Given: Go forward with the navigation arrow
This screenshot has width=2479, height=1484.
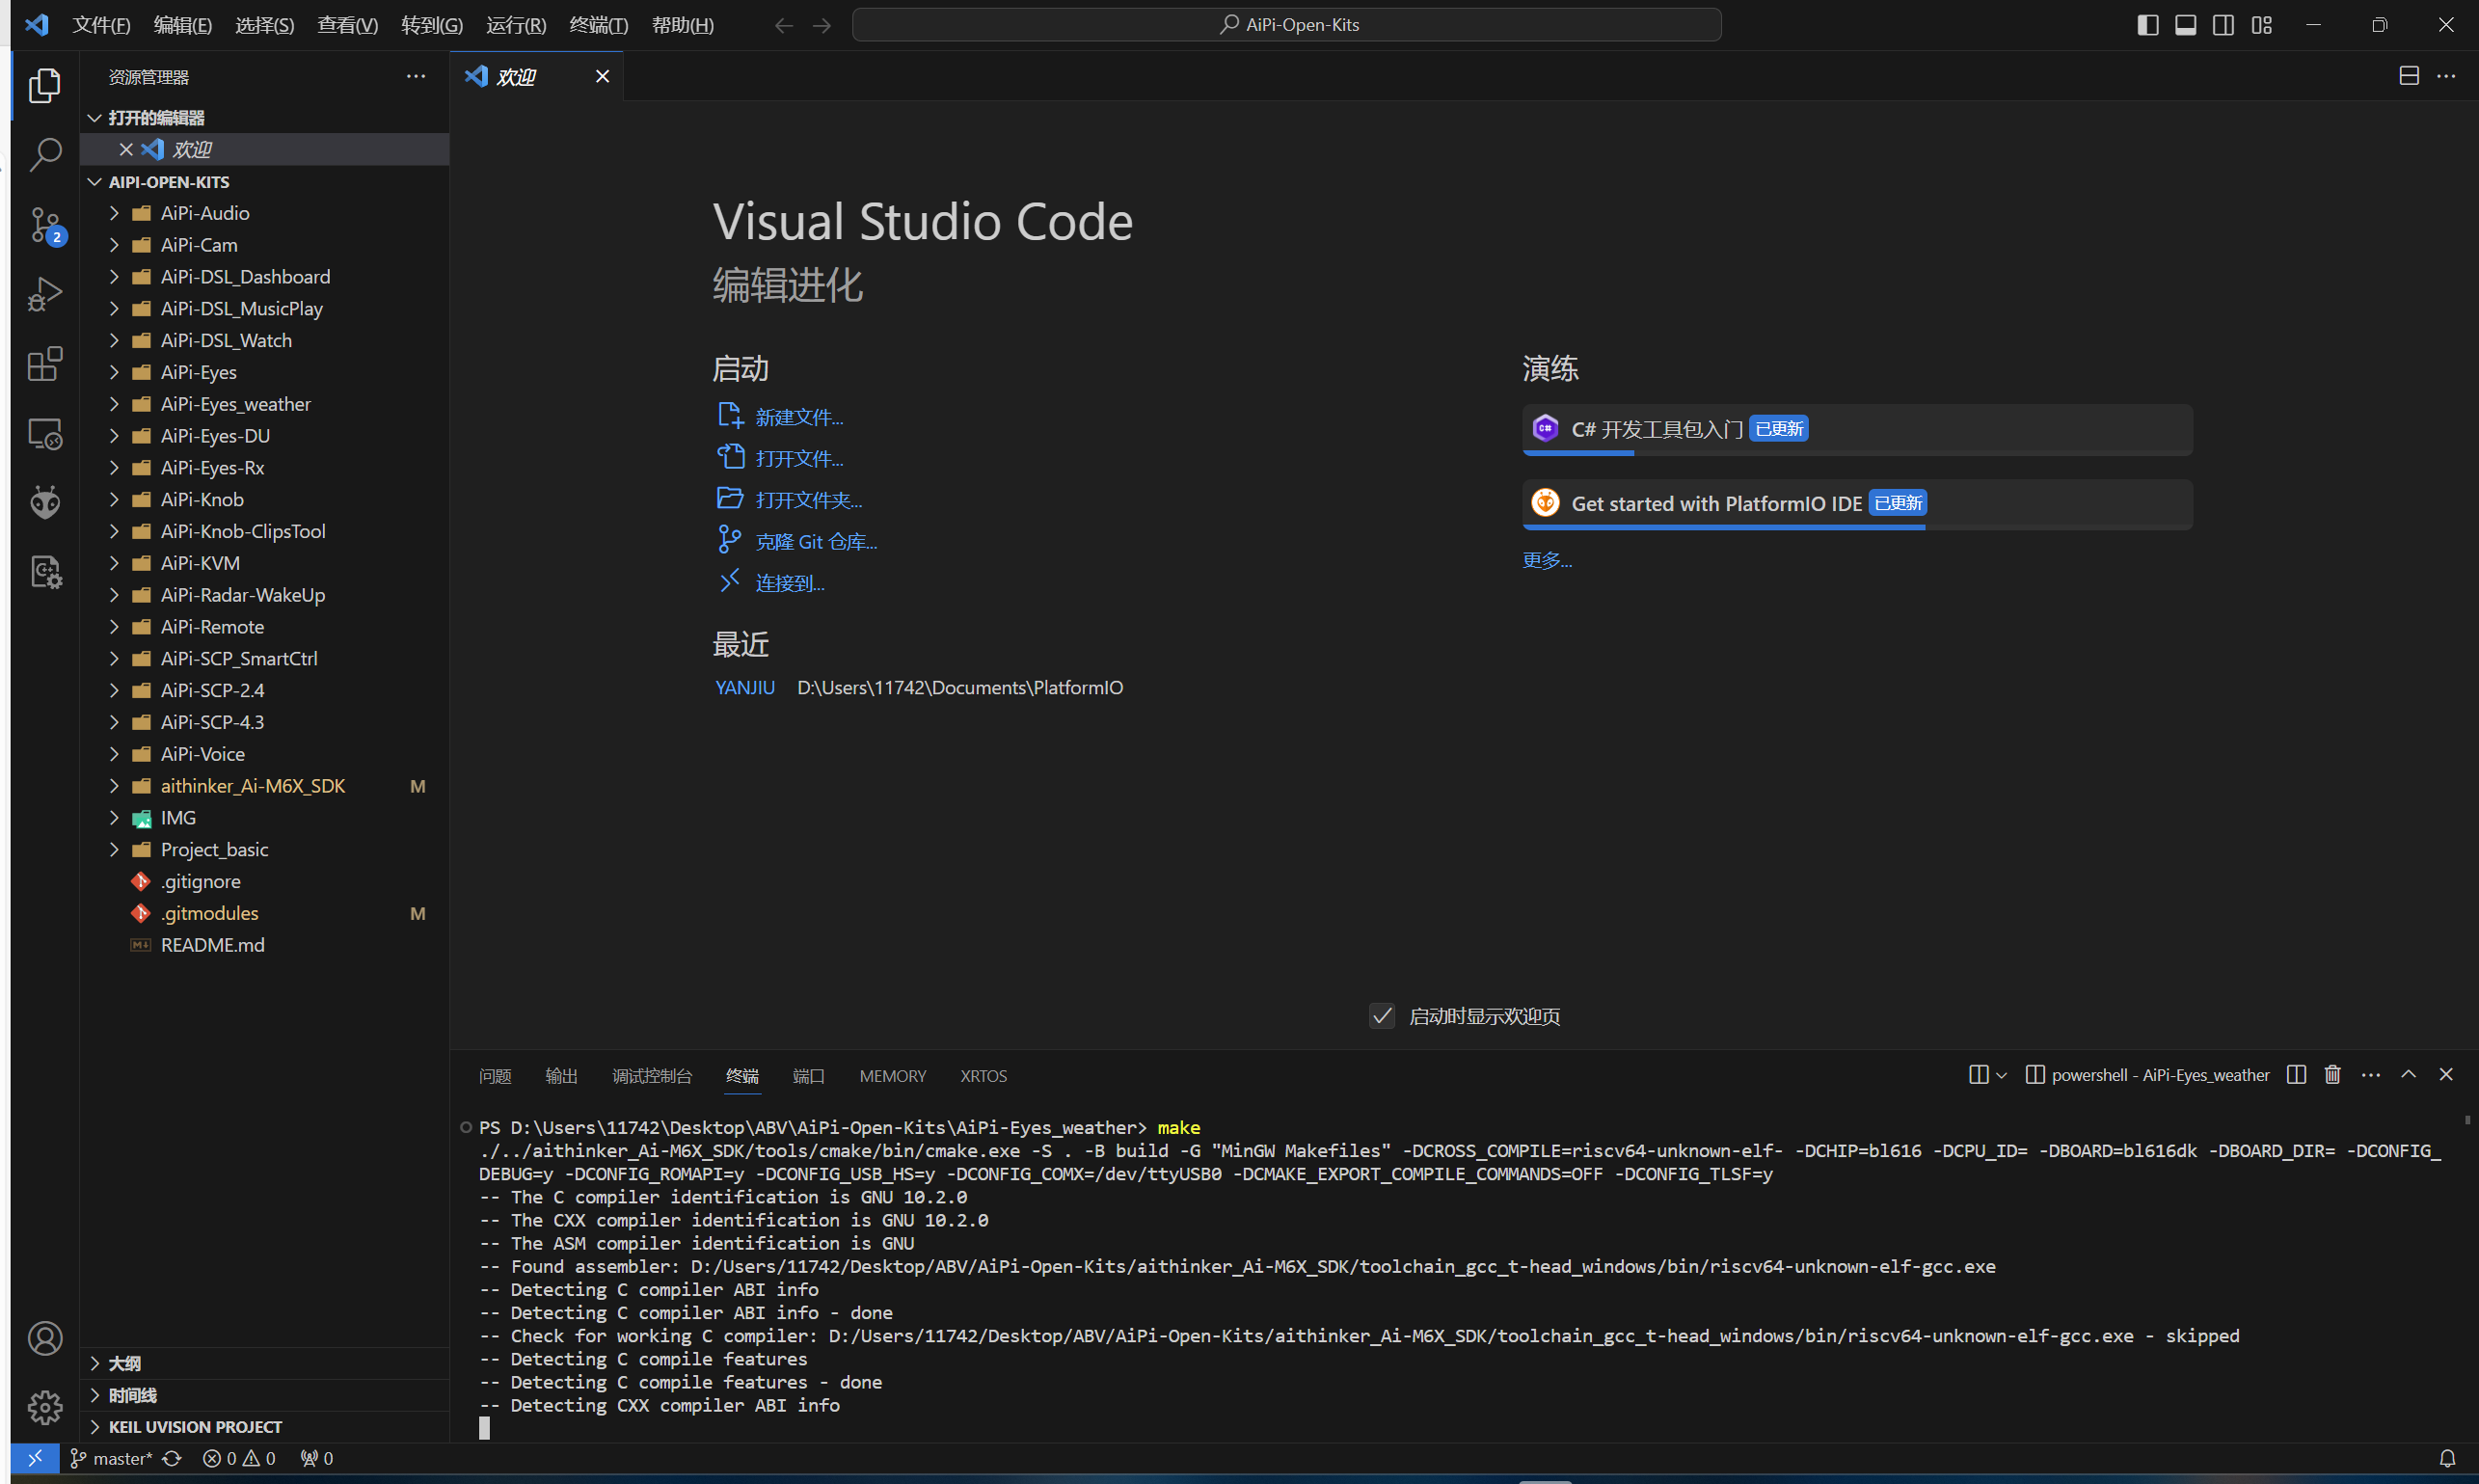Looking at the screenshot, I should (822, 25).
